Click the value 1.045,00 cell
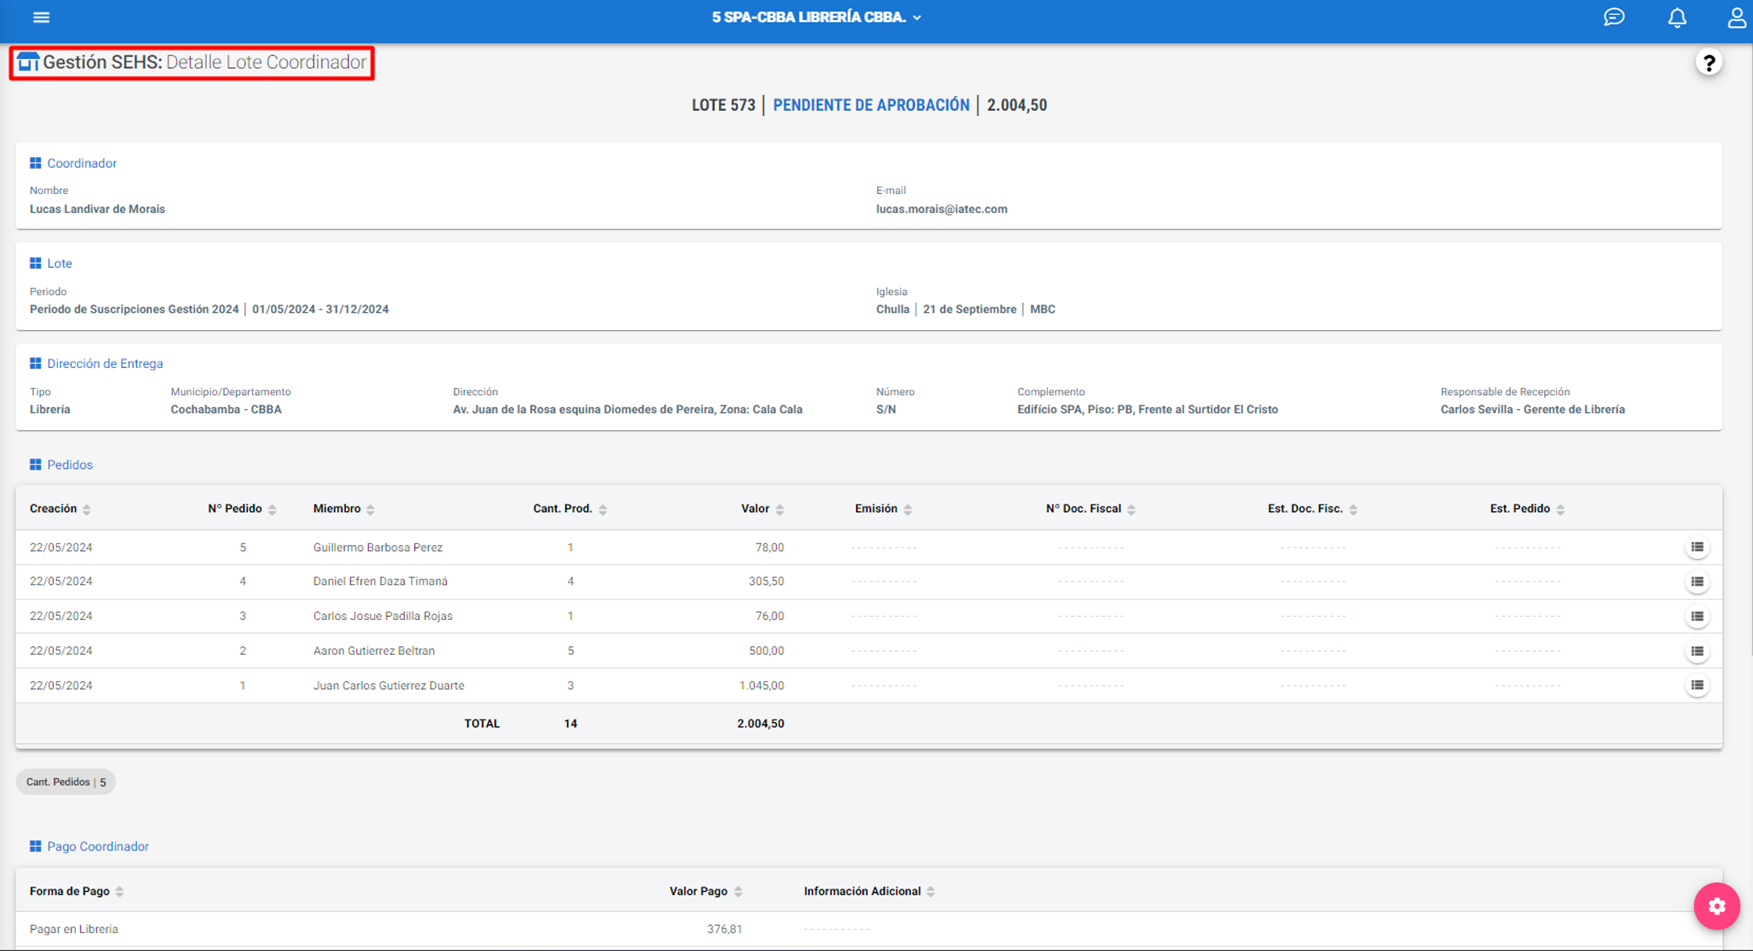Image resolution: width=1753 pixels, height=951 pixels. (761, 686)
